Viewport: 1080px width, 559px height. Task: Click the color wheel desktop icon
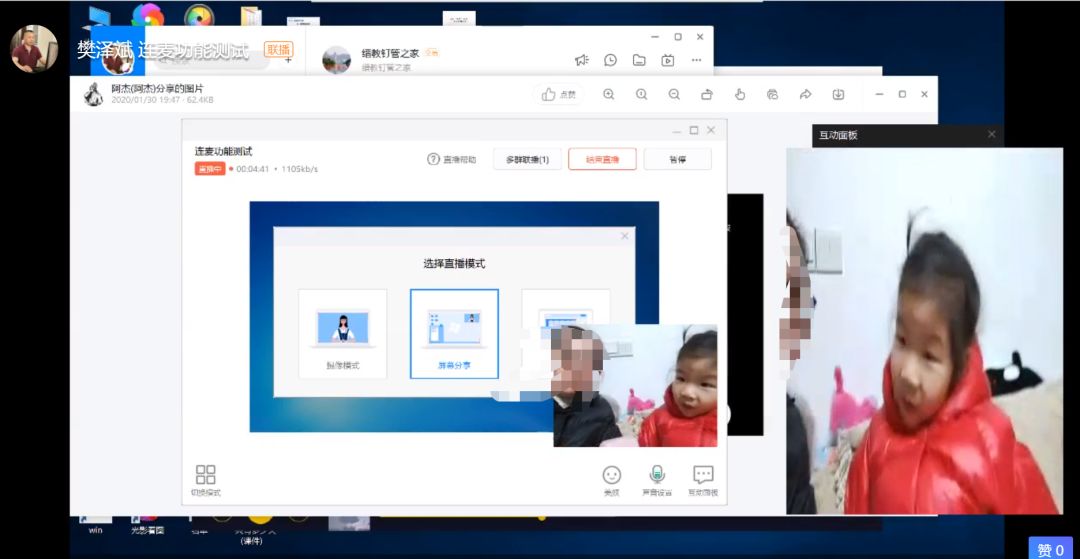(199, 15)
